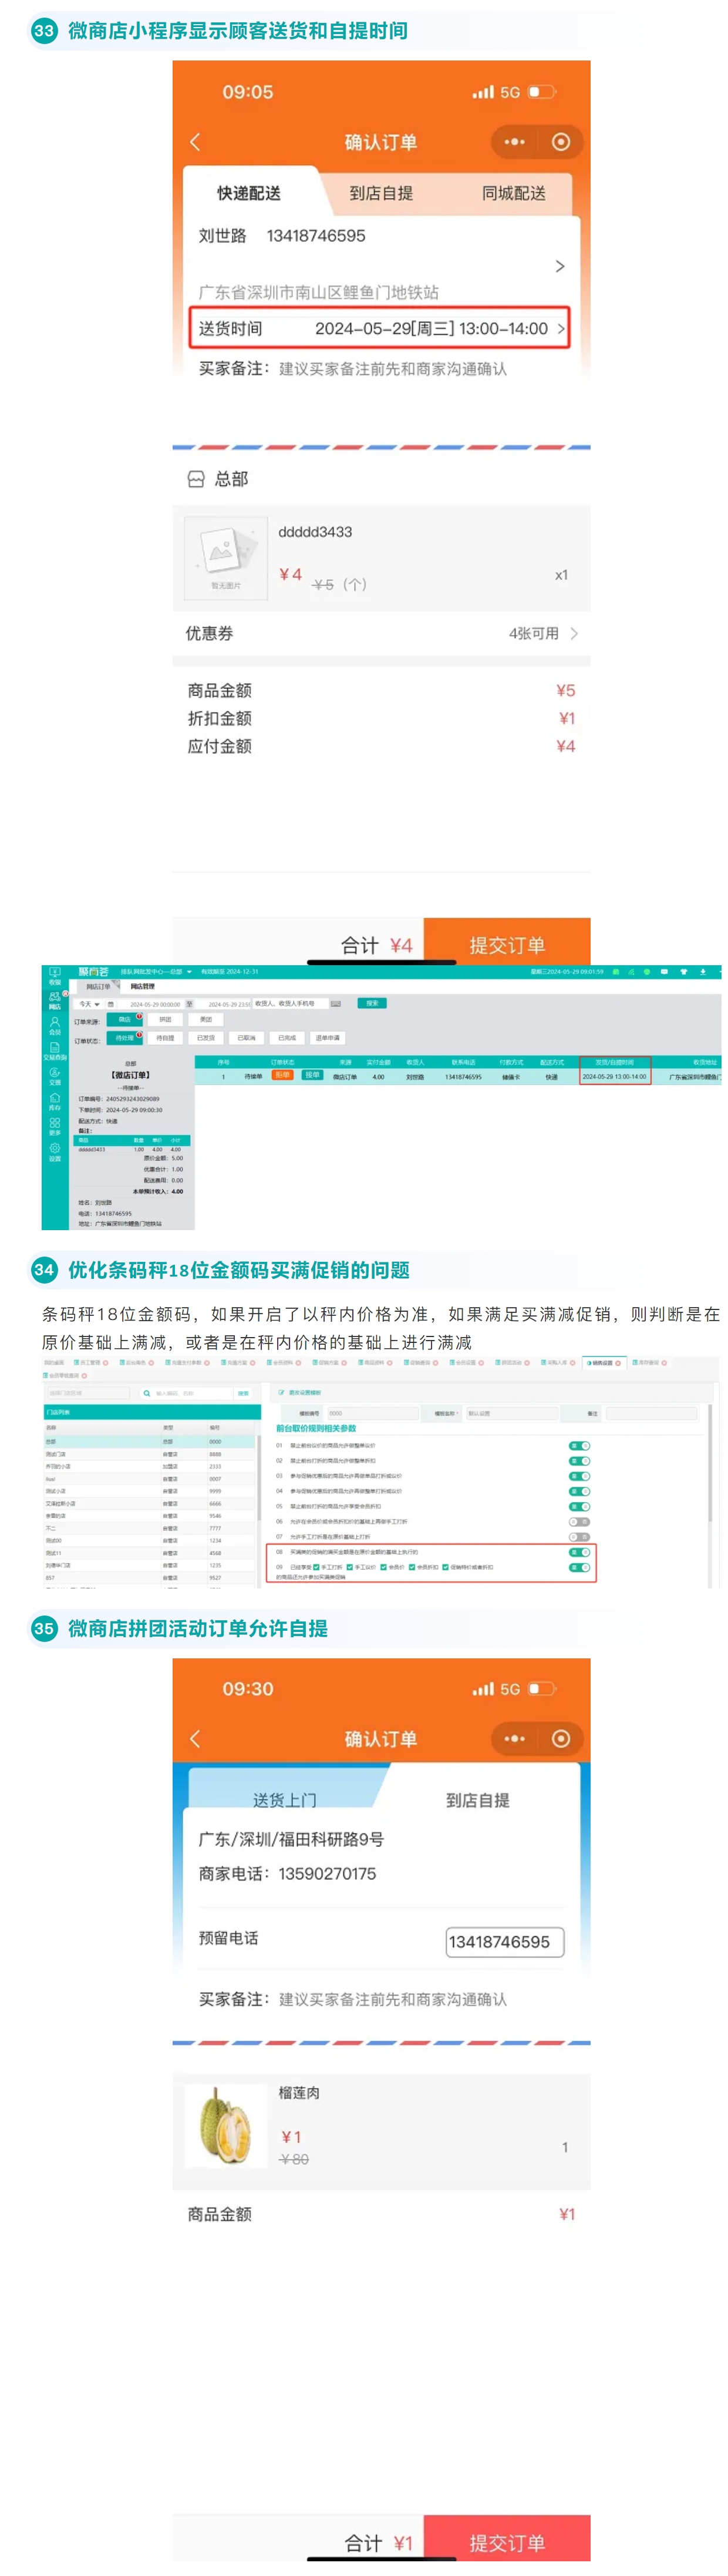Uncheck the 手工打折 checkbox in rule 09
The width and height of the screenshot is (728, 2576).
coord(317,1567)
